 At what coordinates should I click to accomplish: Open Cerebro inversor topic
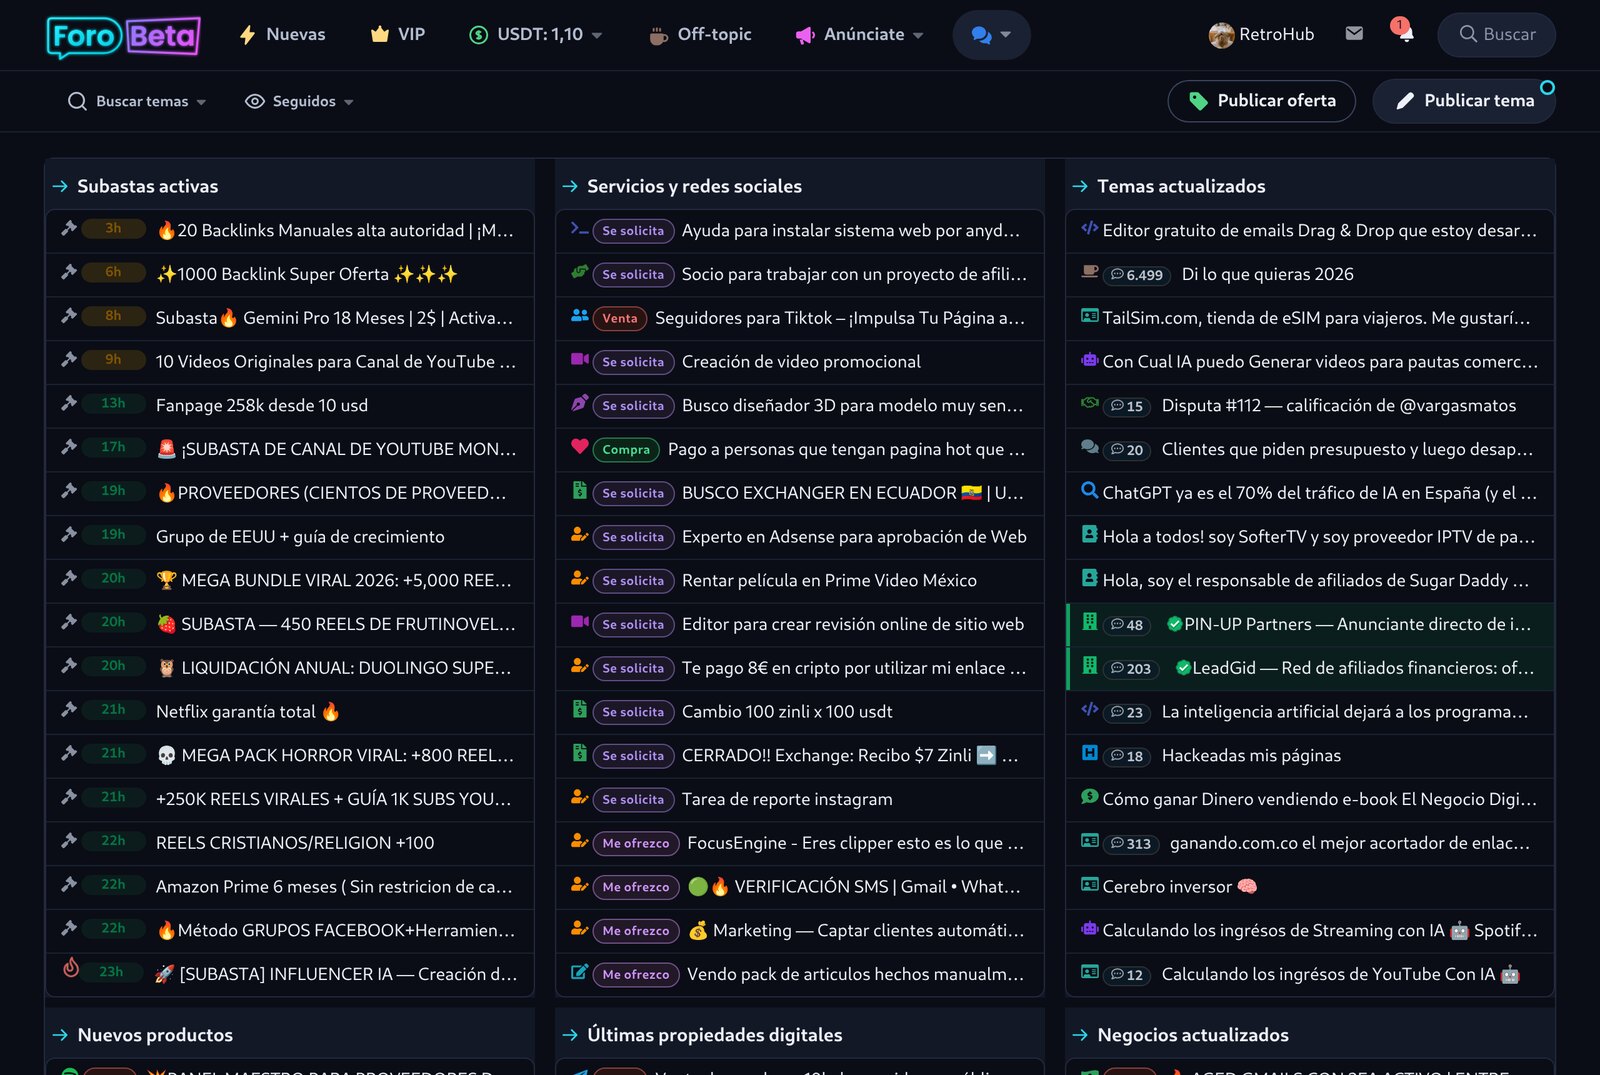(1179, 886)
